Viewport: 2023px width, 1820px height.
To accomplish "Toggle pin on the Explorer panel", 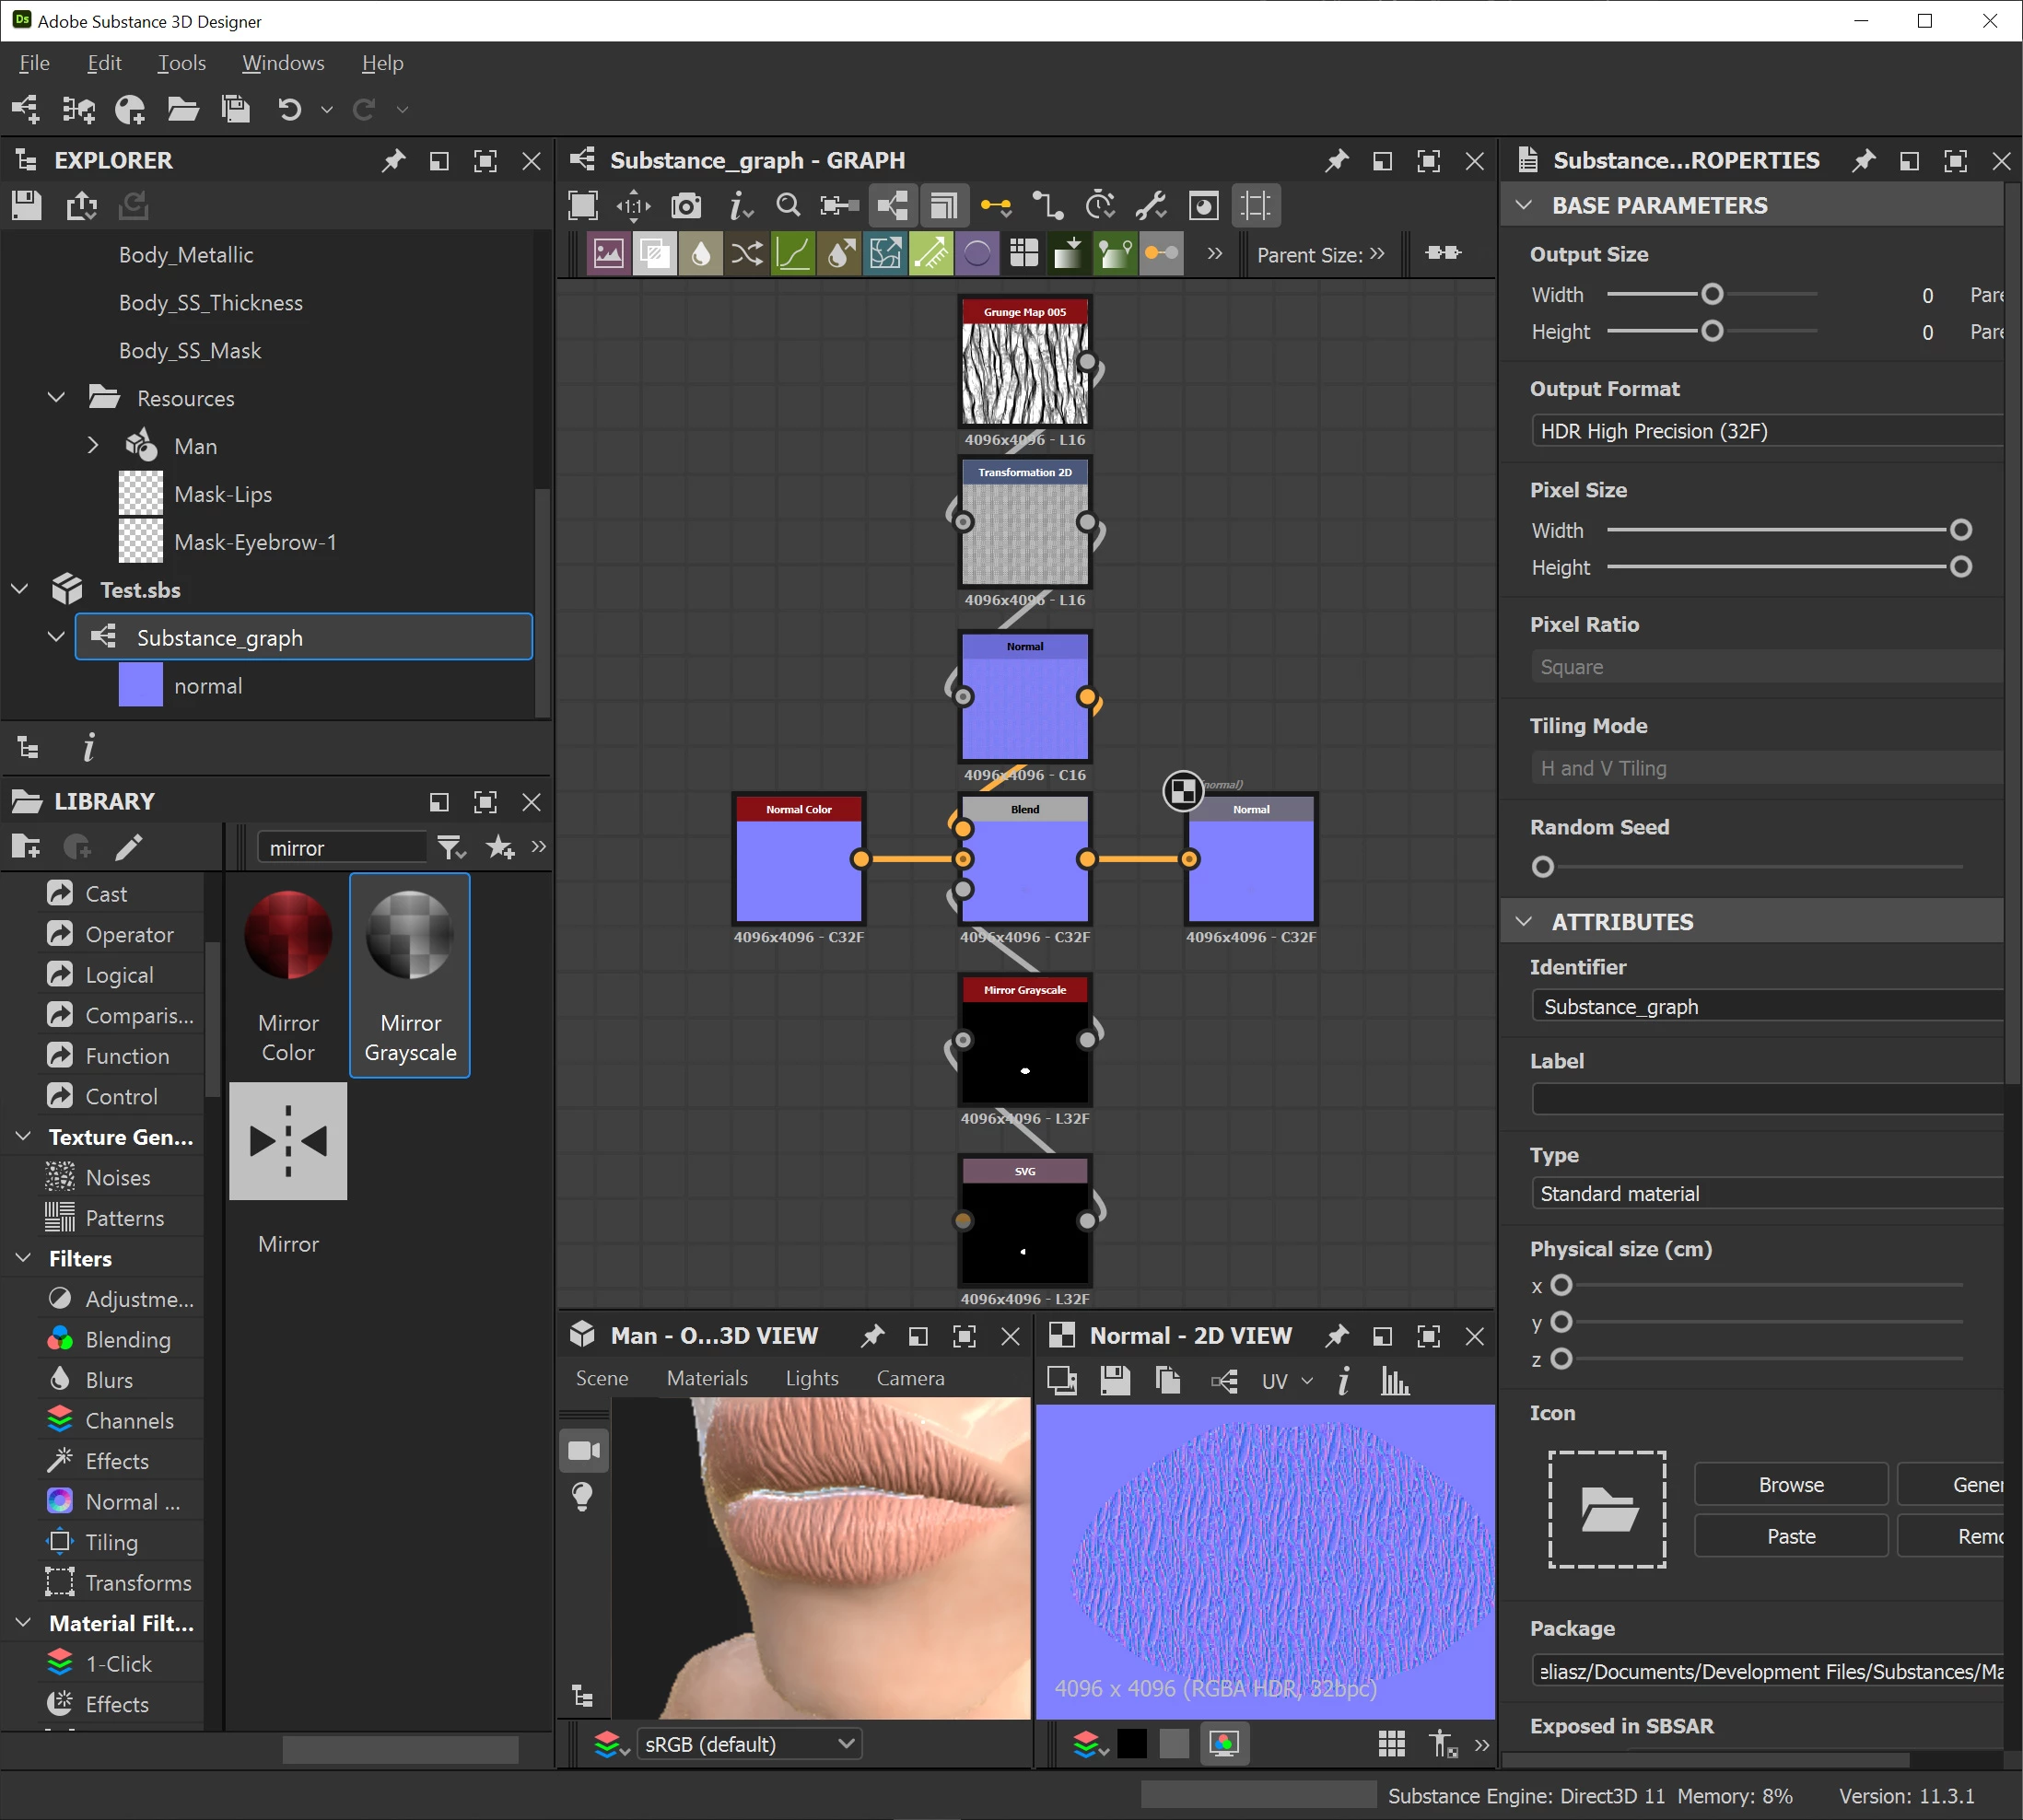I will tap(393, 161).
